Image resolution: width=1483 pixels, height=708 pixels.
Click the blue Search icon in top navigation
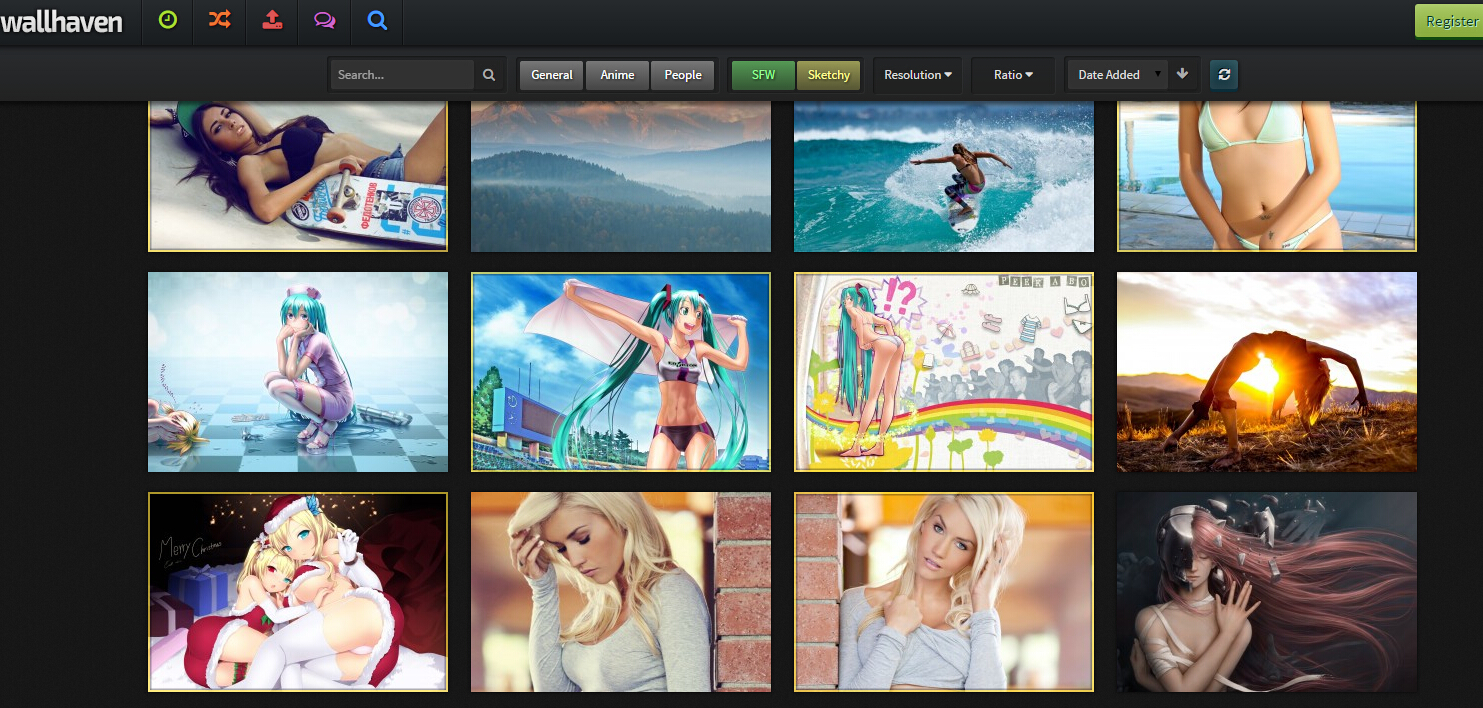pyautogui.click(x=377, y=20)
